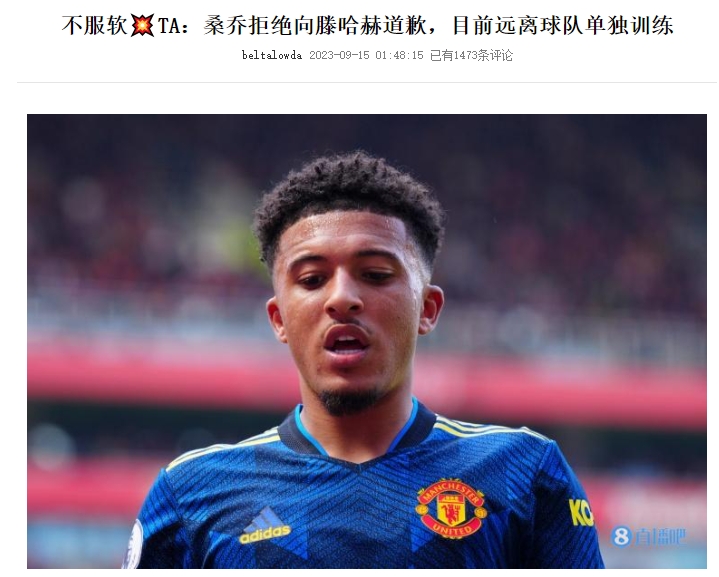719x577 pixels.
Task: Click the horizontal divider under the byline
Action: click(366, 83)
